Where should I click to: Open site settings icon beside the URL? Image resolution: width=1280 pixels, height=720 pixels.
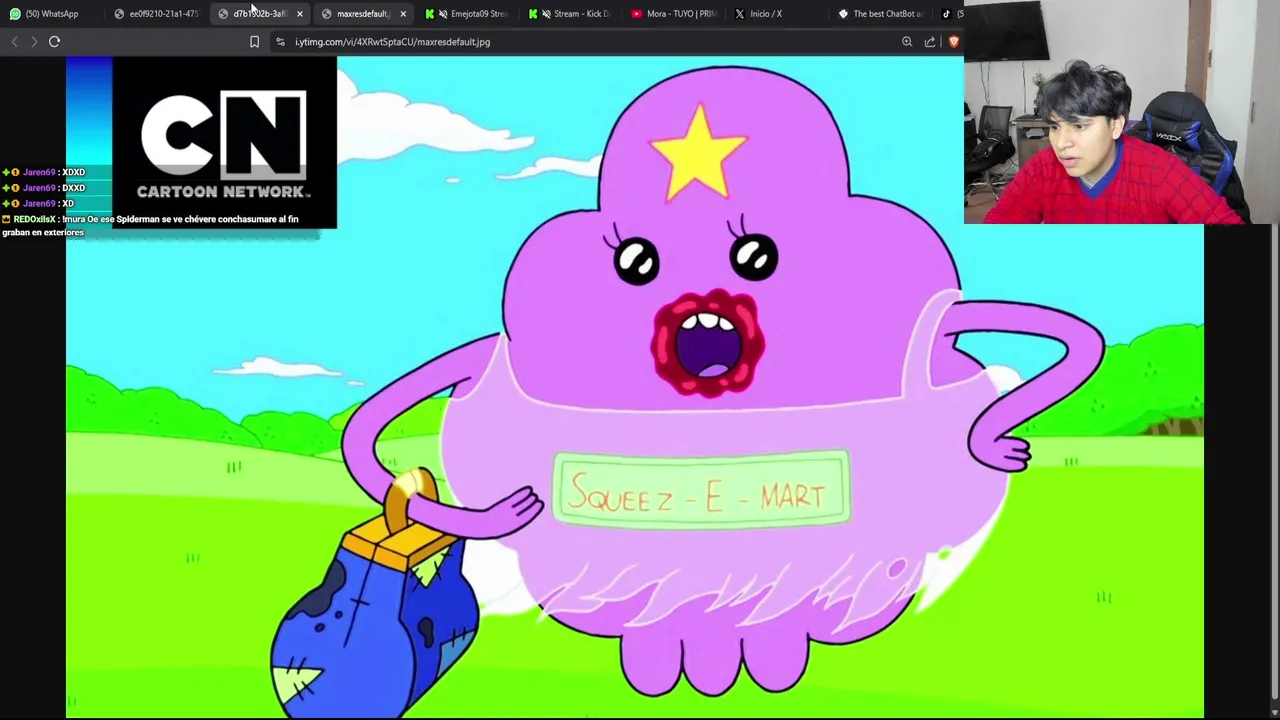click(x=280, y=42)
